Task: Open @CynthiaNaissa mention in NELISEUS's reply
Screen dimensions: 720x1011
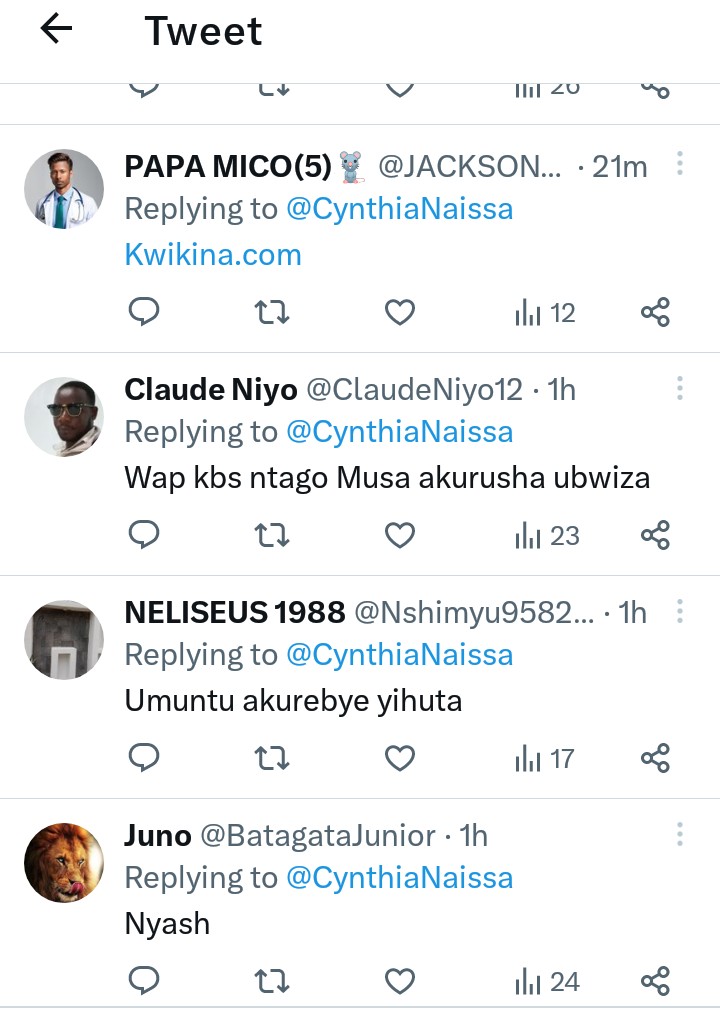Action: pyautogui.click(x=399, y=655)
